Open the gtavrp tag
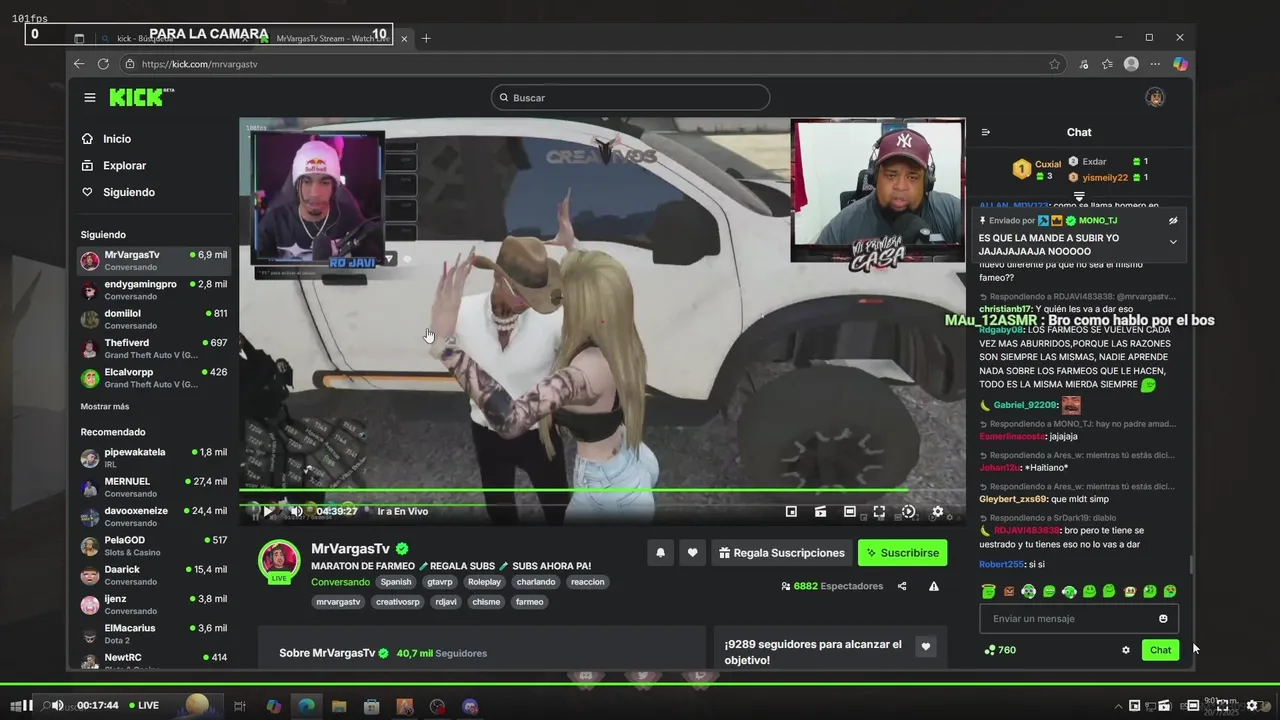 440,582
